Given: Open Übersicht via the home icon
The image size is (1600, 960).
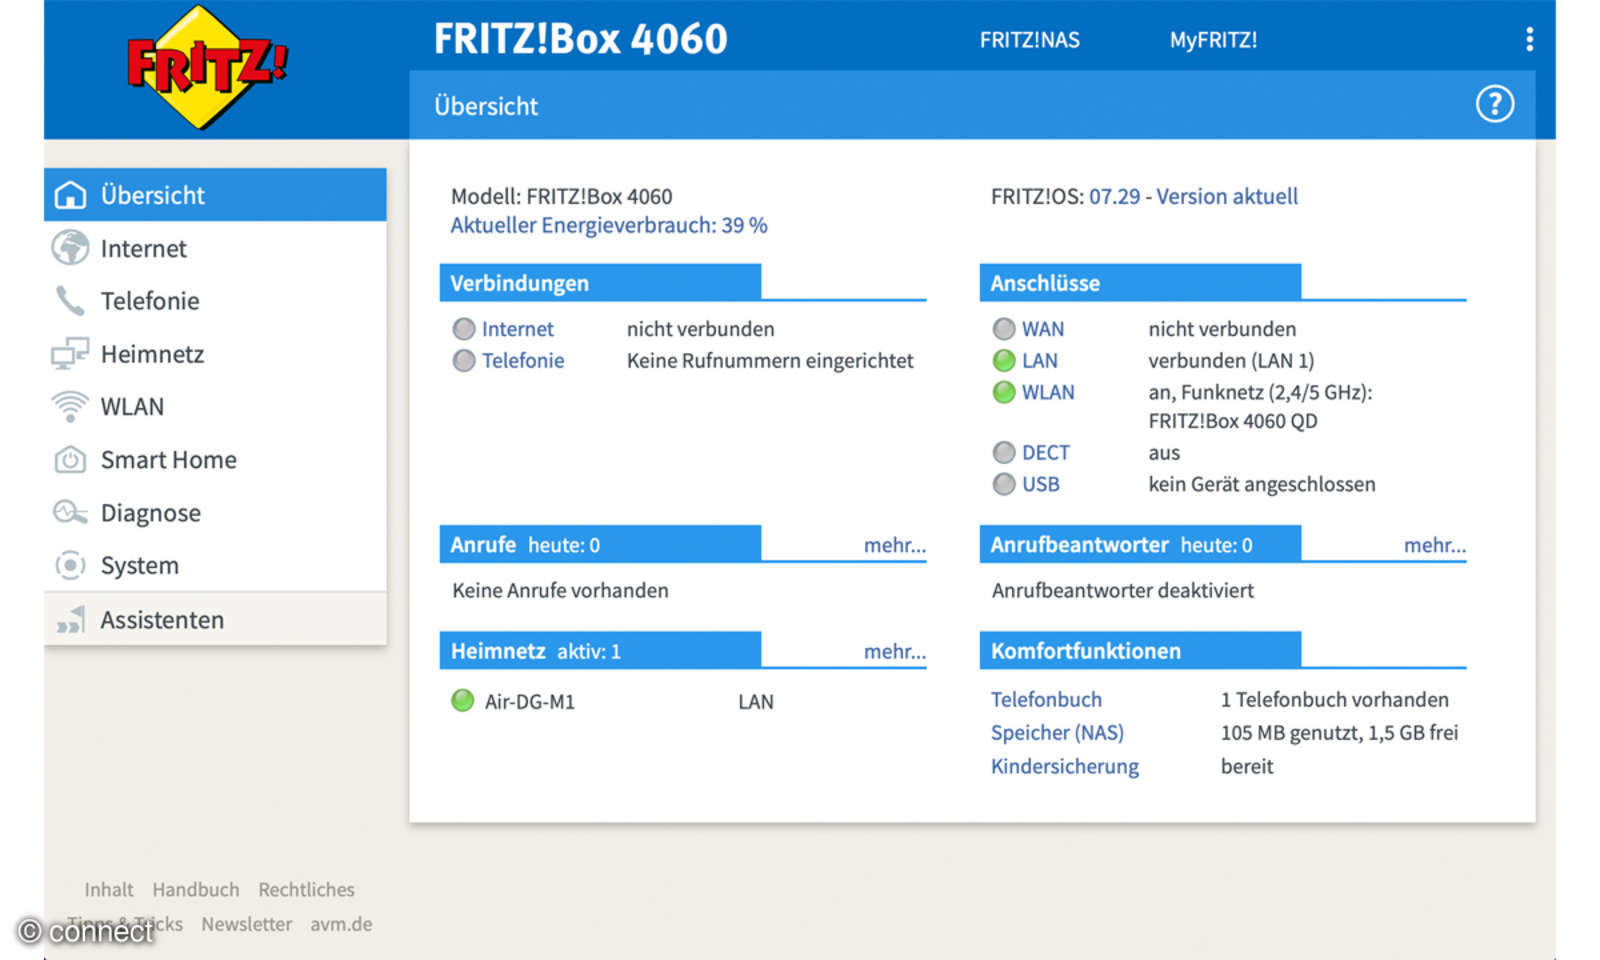Looking at the screenshot, I should [70, 195].
